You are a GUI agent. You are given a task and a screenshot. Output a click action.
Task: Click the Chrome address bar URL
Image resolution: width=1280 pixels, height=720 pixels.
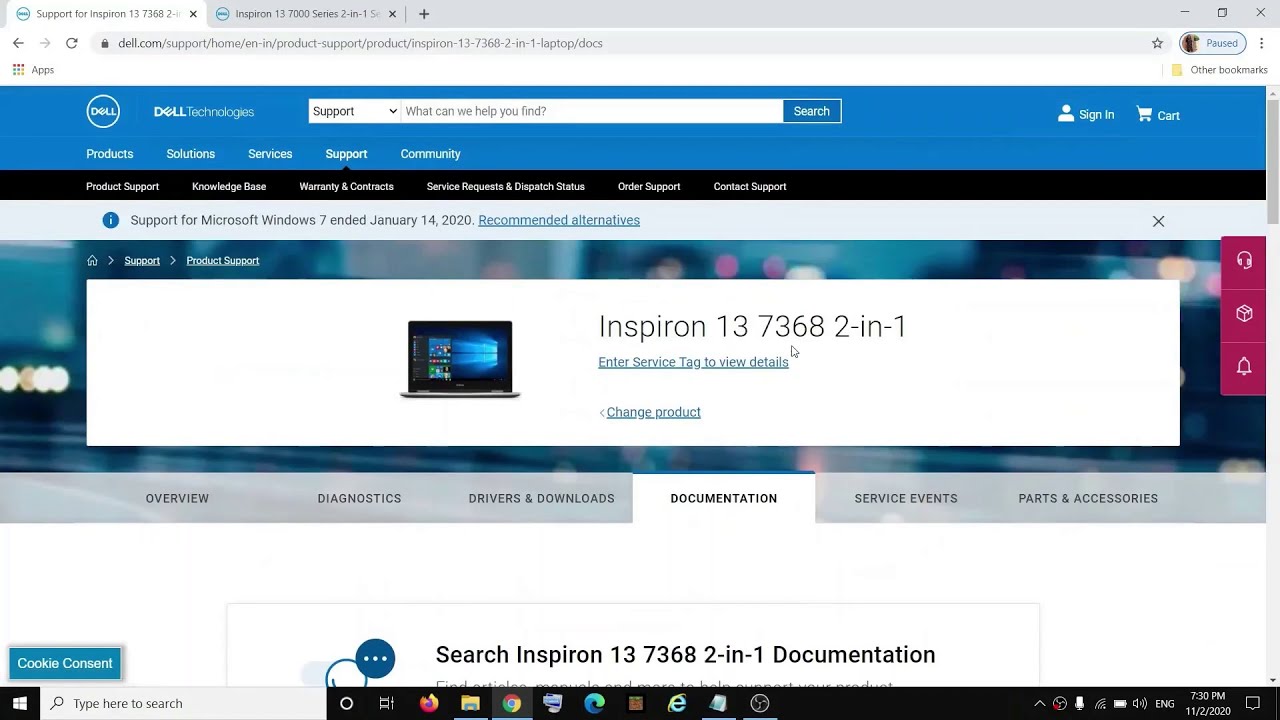tap(360, 43)
